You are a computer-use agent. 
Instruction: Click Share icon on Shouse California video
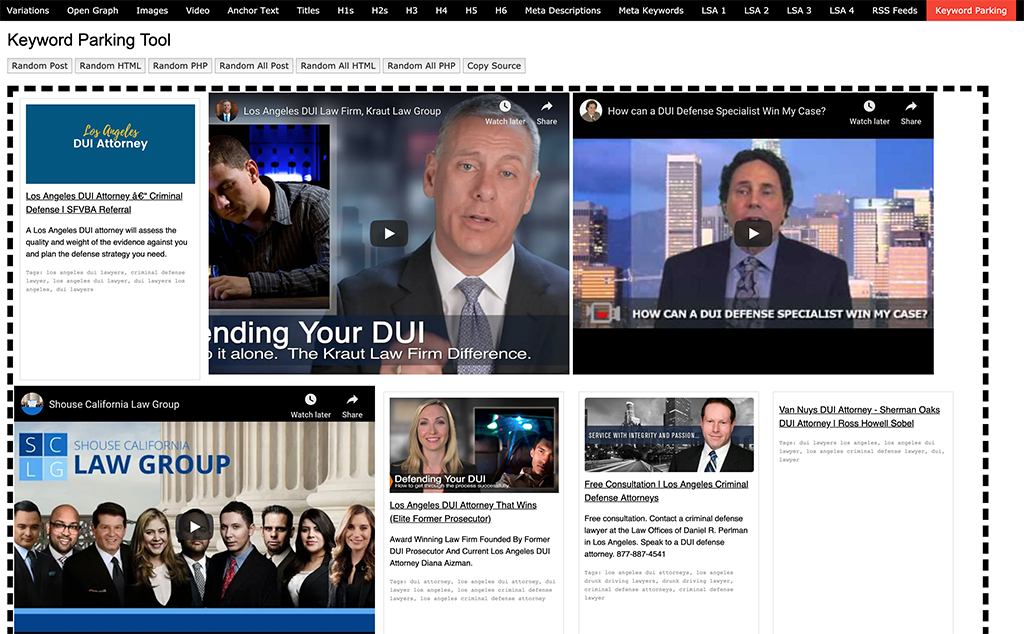coord(352,400)
